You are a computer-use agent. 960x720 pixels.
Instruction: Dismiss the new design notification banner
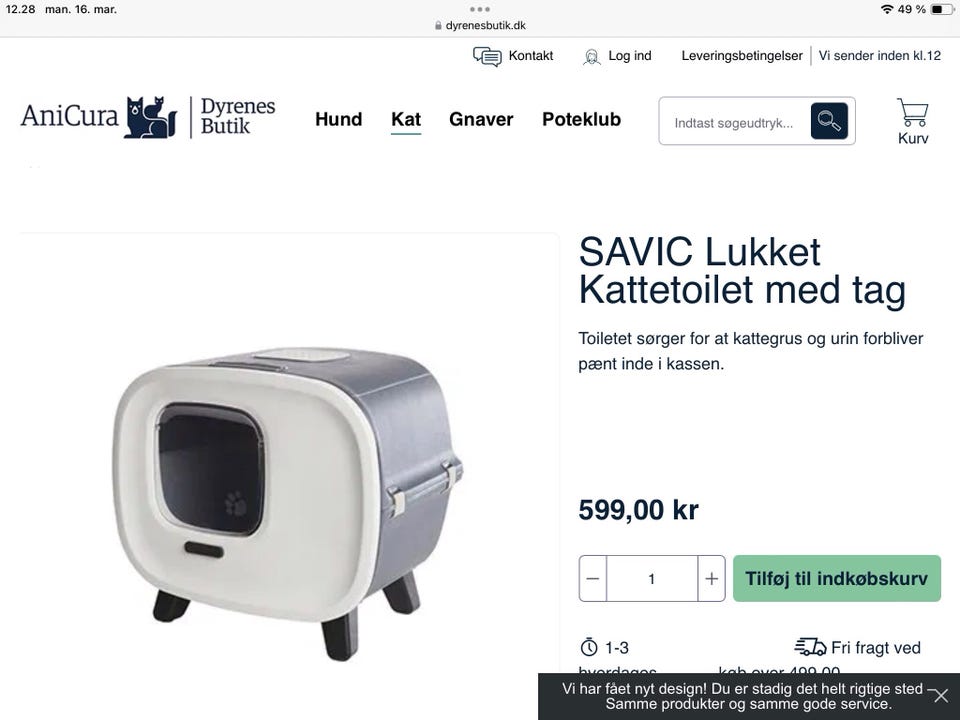pos(940,696)
